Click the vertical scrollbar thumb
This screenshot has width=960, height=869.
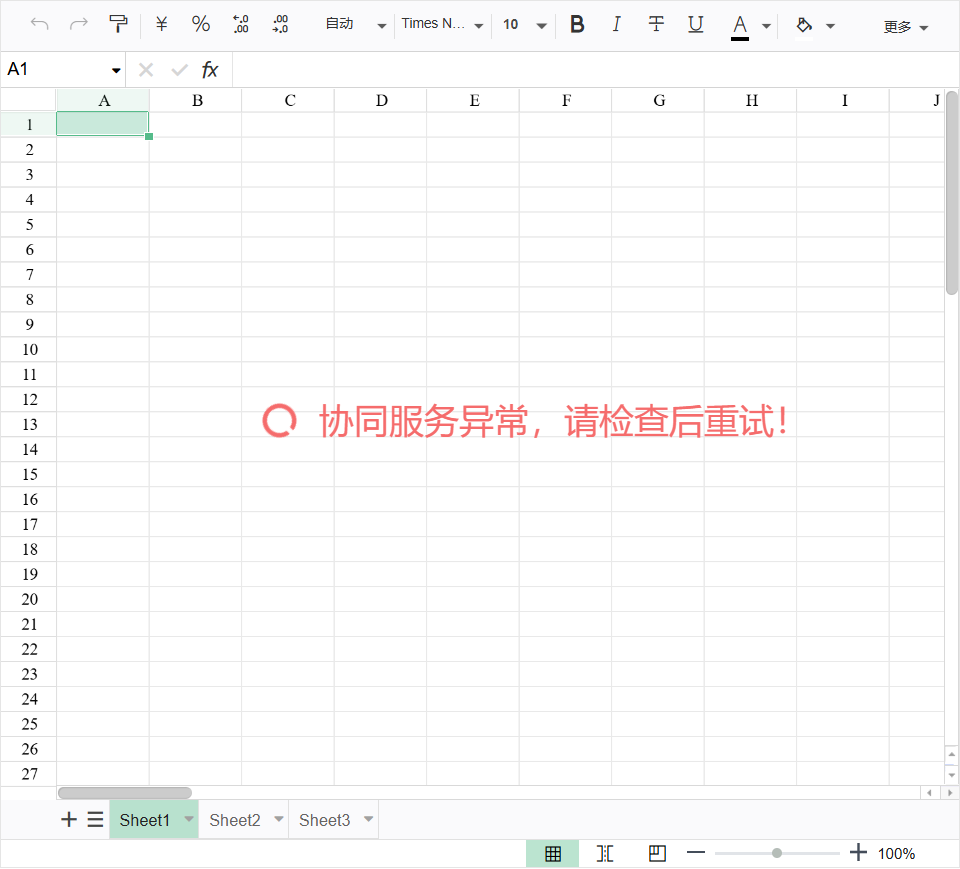coord(951,193)
